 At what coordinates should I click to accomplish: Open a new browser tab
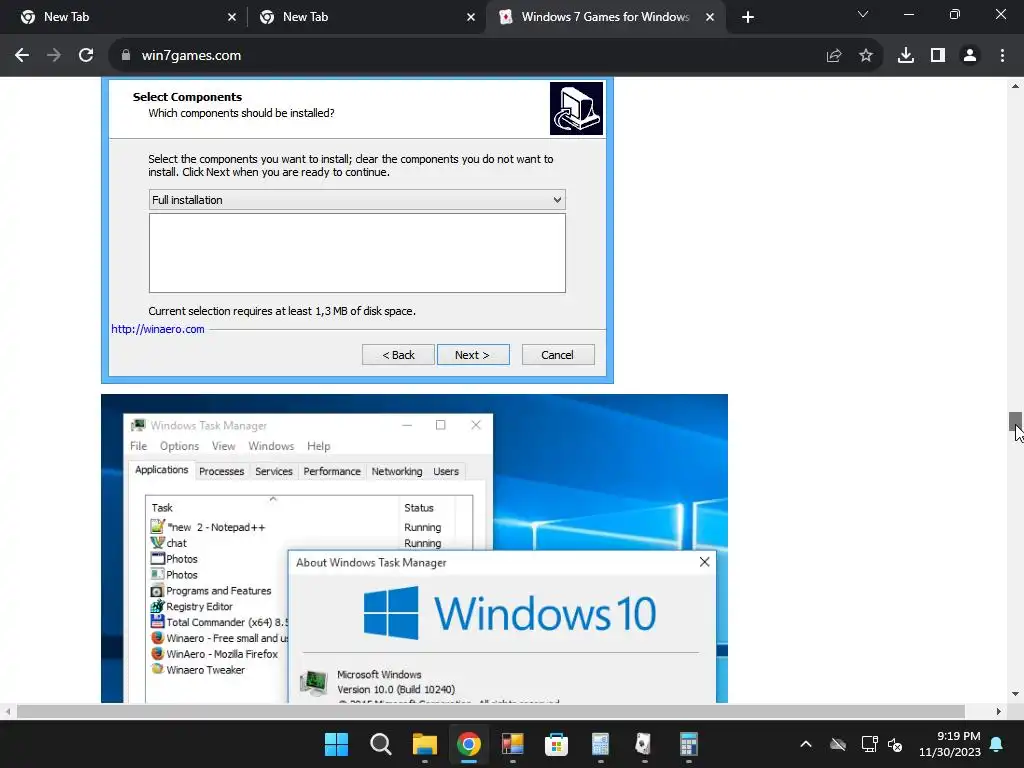click(748, 17)
